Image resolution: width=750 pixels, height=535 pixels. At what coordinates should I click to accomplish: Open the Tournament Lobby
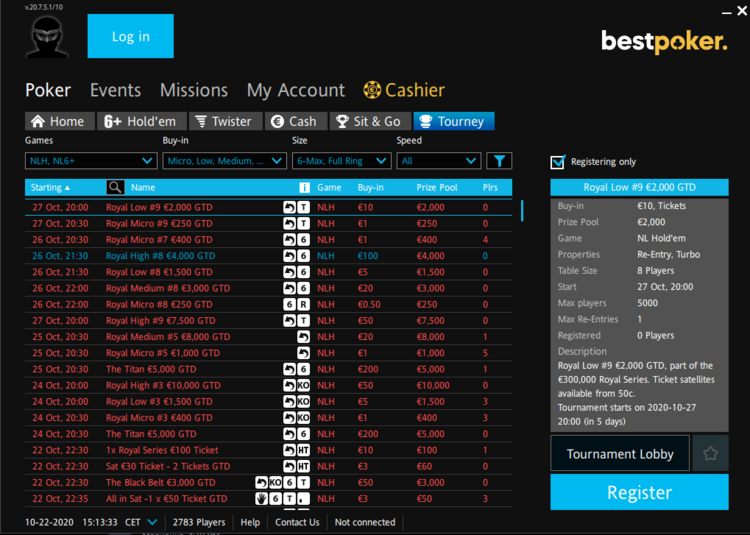620,453
